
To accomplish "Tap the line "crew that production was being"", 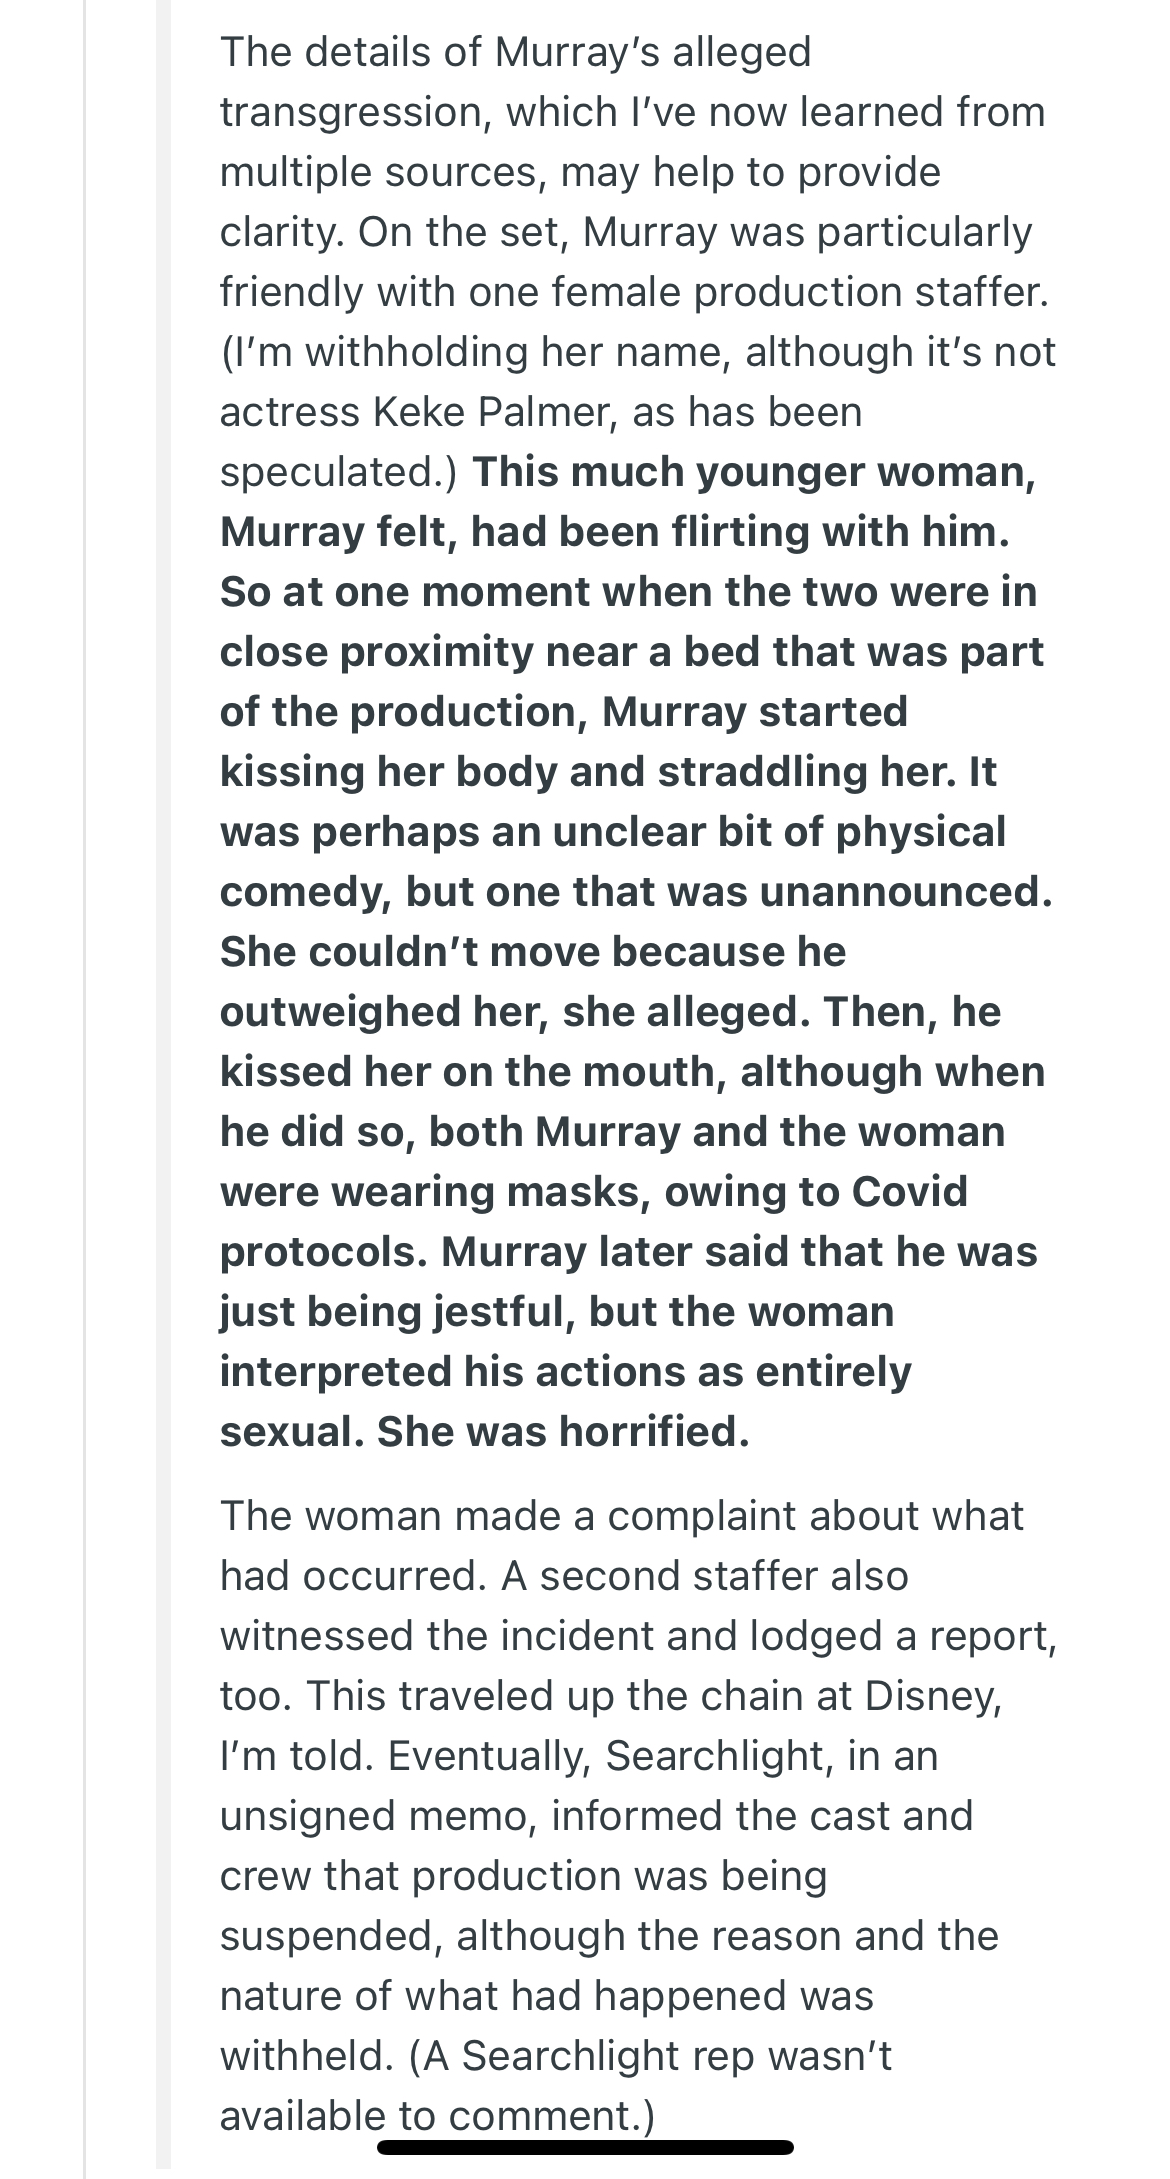I will [523, 1876].
